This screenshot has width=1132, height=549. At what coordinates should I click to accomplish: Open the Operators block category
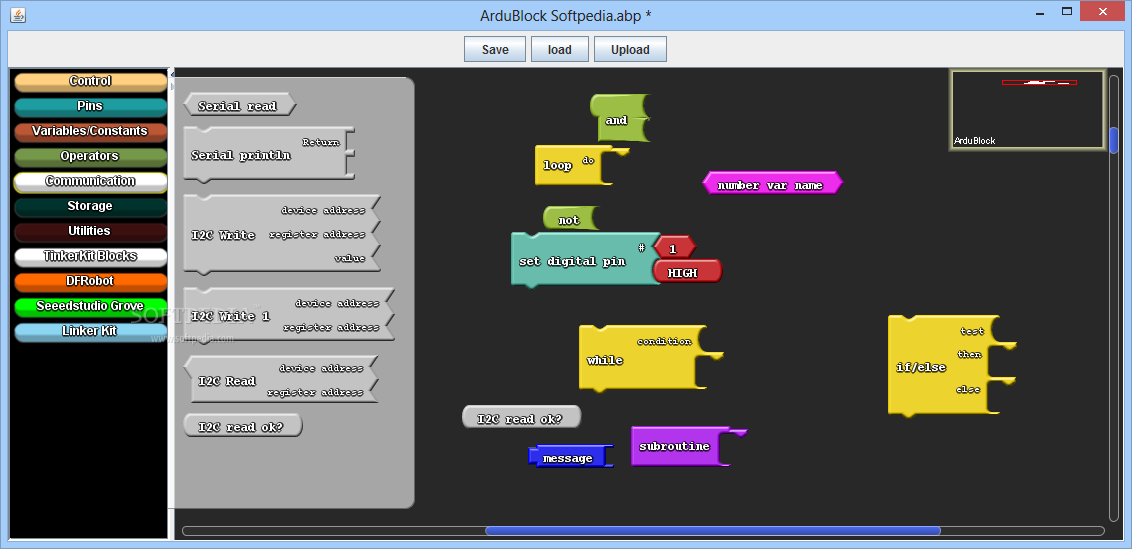click(90, 157)
